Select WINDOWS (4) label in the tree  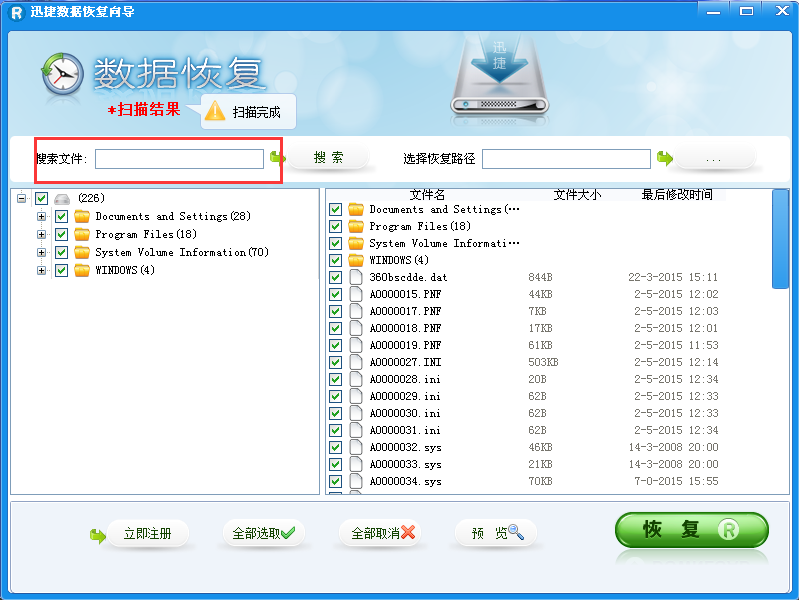pos(125,270)
